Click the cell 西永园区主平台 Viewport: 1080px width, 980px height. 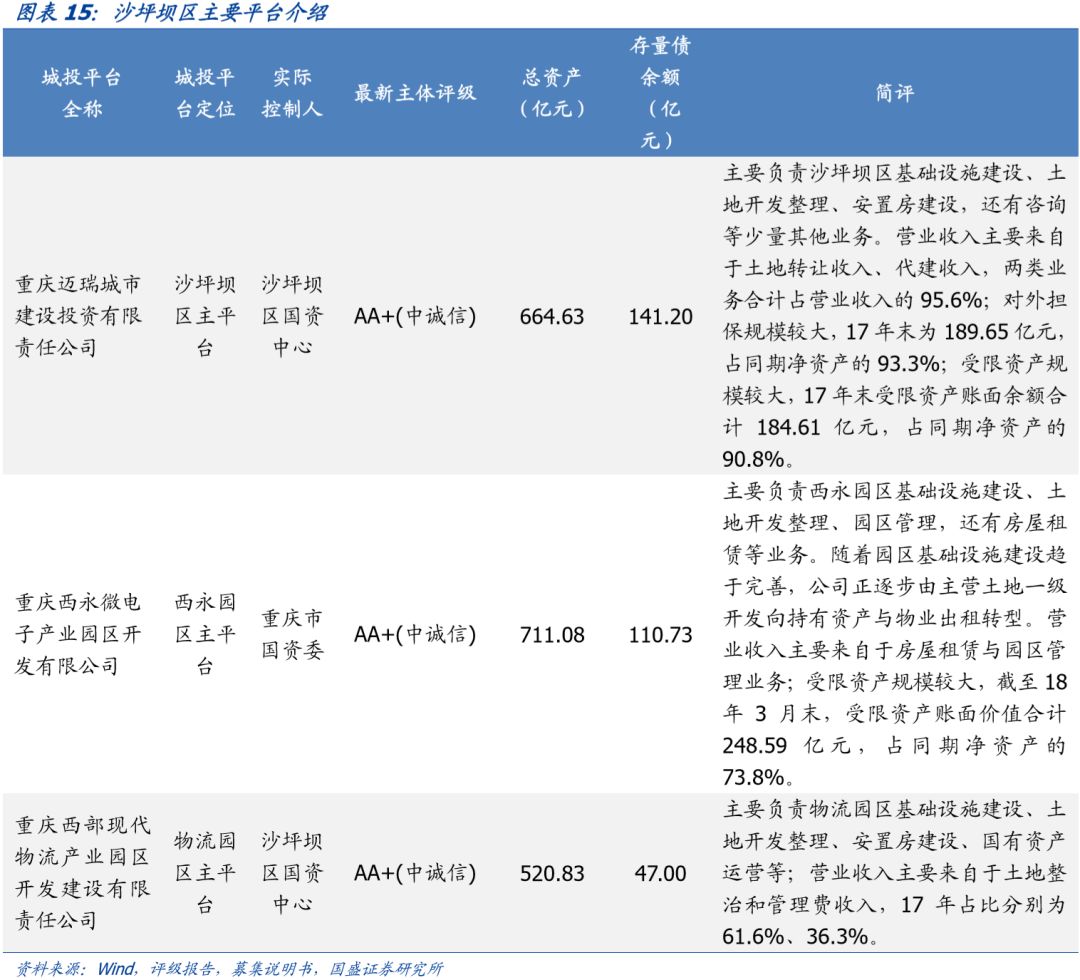coord(205,634)
